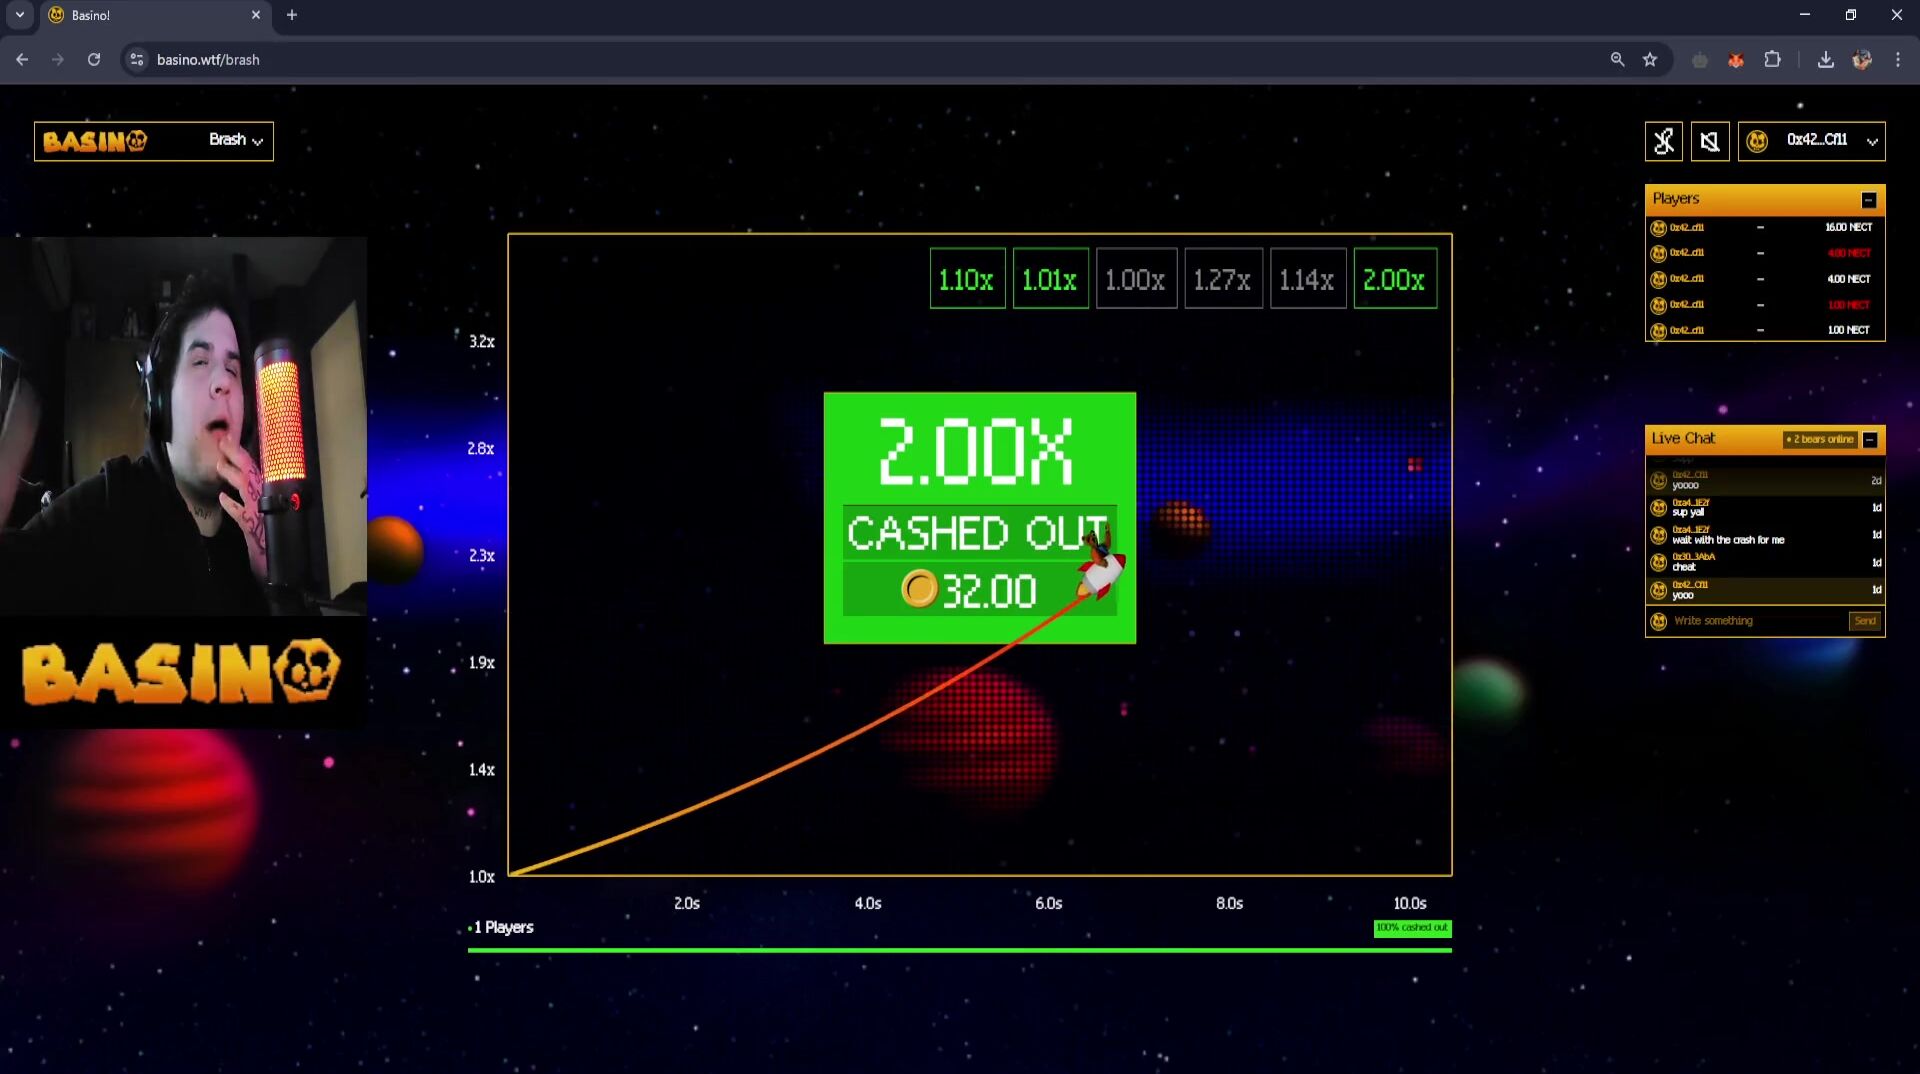Select the Basino! browser tab
The width and height of the screenshot is (1920, 1074).
point(155,16)
